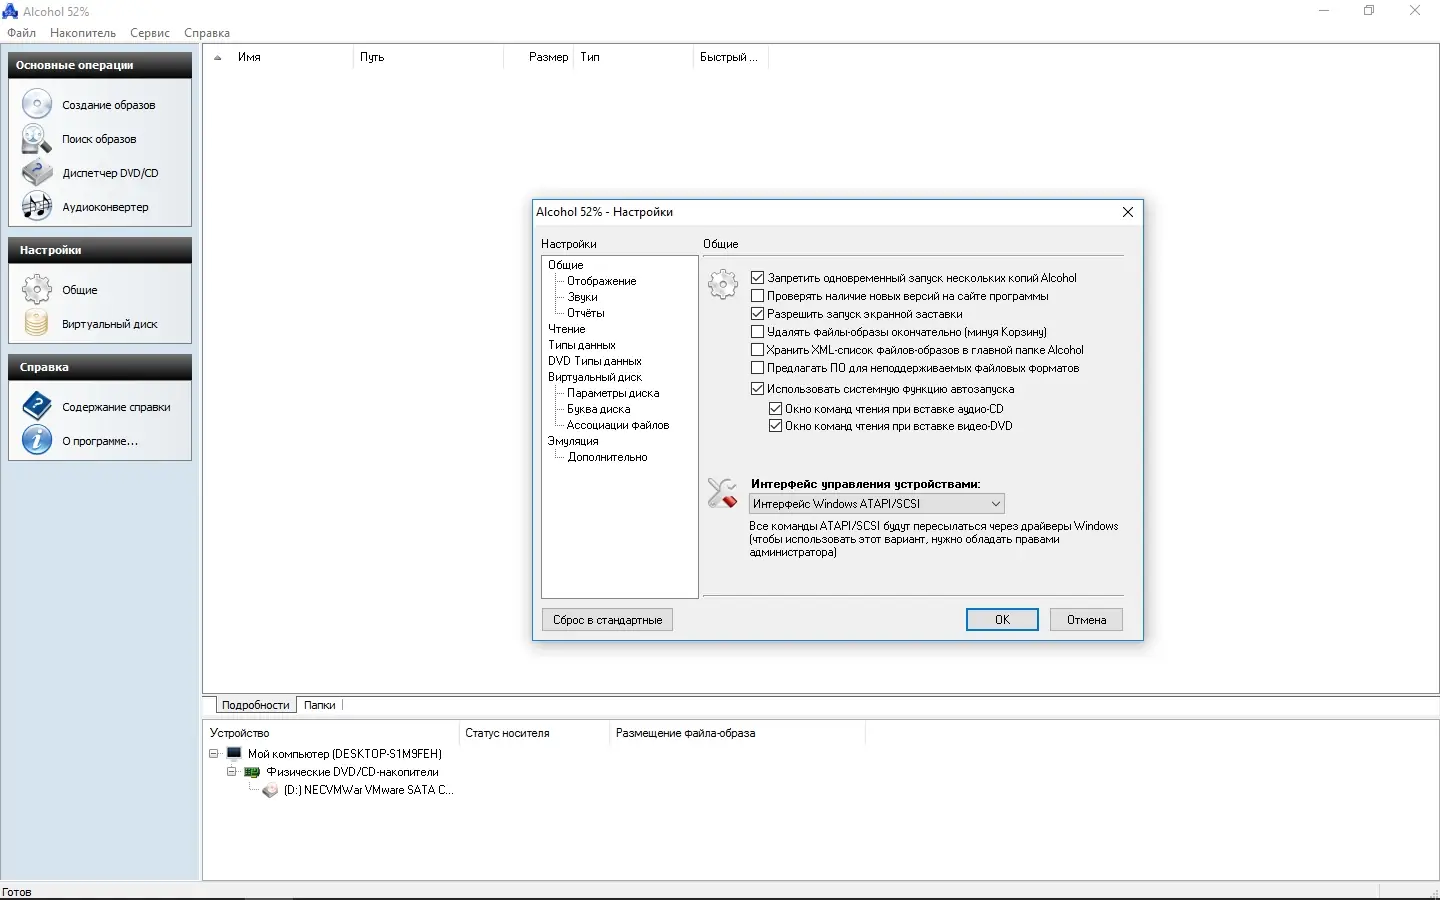
Task: Select Дополнительно in the settings tree
Action: [x=608, y=457]
